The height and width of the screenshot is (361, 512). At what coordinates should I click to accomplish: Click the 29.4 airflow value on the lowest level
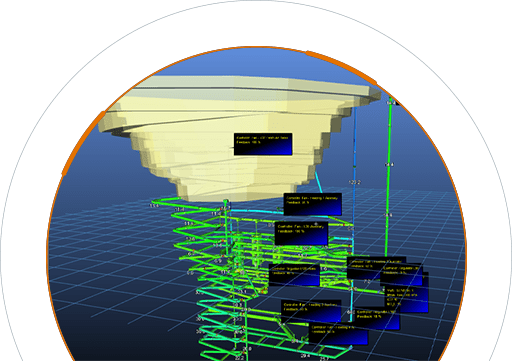pos(305,356)
